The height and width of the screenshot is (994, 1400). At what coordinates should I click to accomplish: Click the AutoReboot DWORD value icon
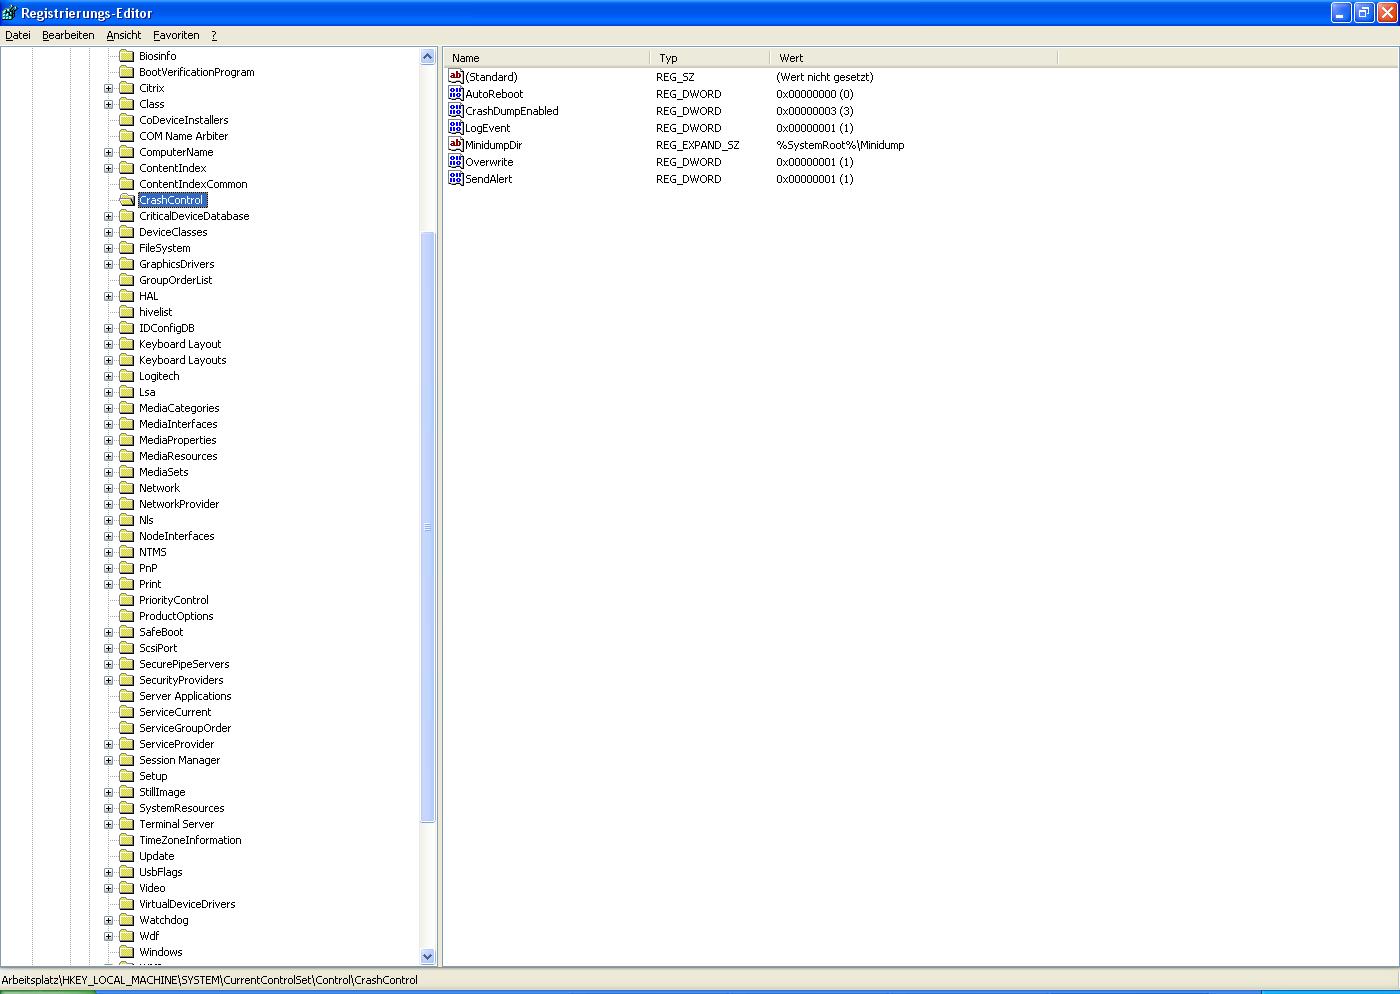click(x=456, y=94)
